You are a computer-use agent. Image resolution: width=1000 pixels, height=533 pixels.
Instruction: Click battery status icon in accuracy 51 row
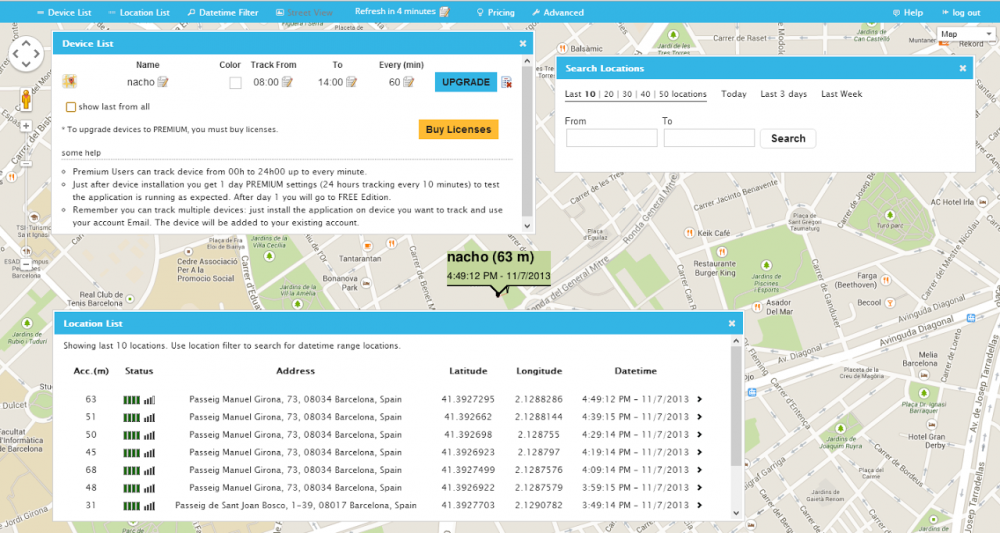(x=131, y=418)
